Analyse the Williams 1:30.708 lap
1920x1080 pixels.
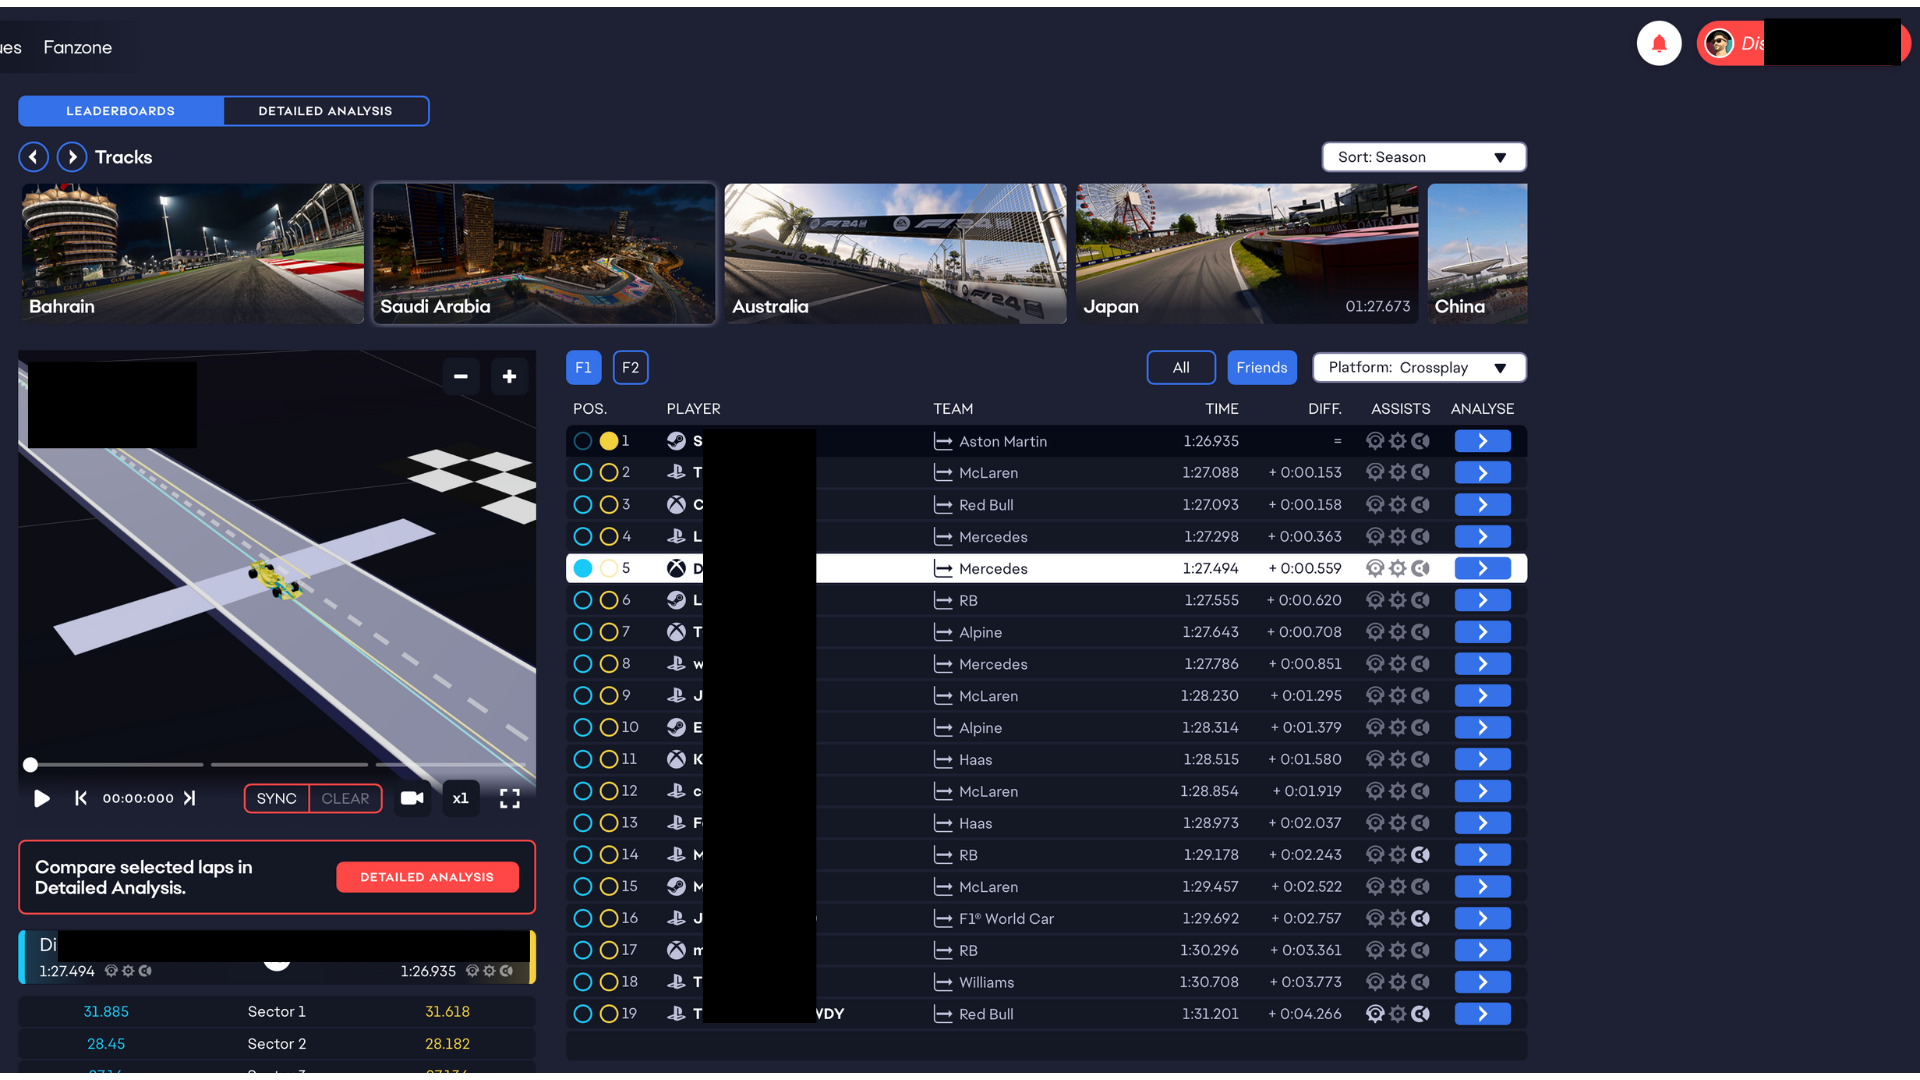tap(1482, 982)
